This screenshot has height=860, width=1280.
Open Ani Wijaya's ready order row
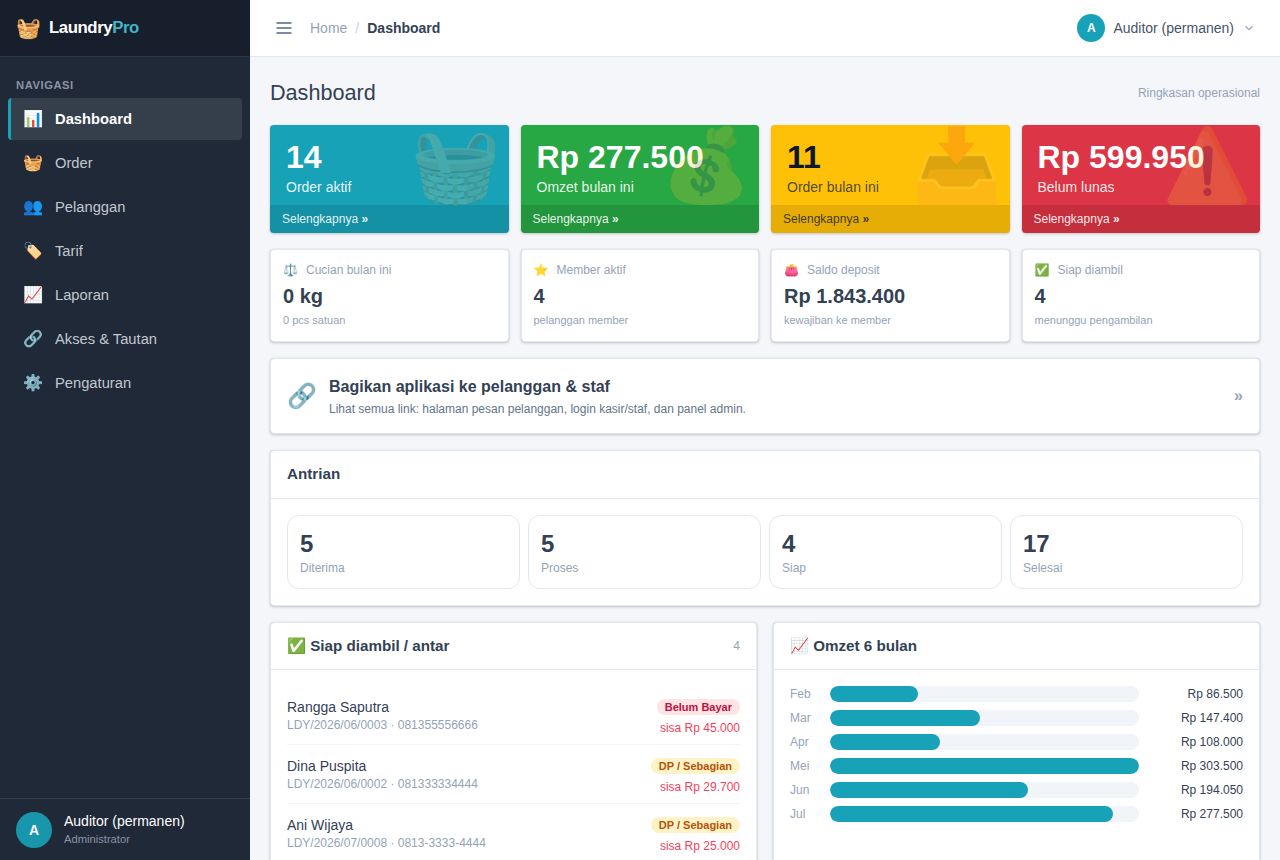pyautogui.click(x=513, y=834)
